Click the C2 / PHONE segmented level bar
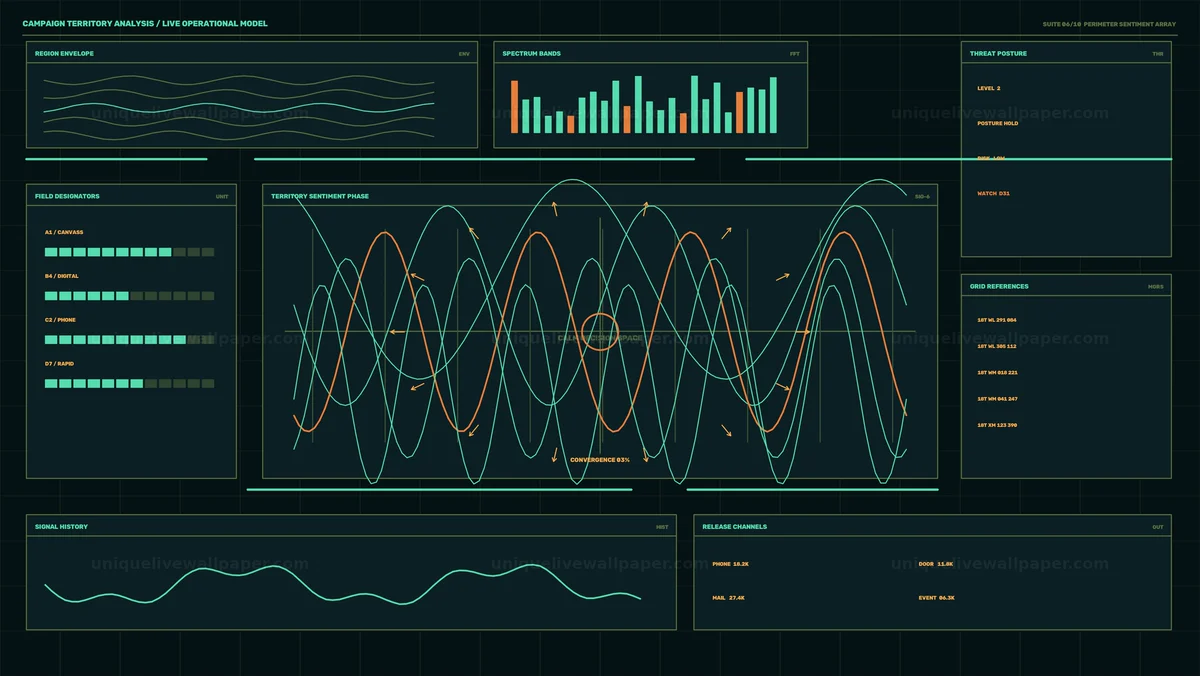Image resolution: width=1200 pixels, height=676 pixels. click(x=129, y=340)
